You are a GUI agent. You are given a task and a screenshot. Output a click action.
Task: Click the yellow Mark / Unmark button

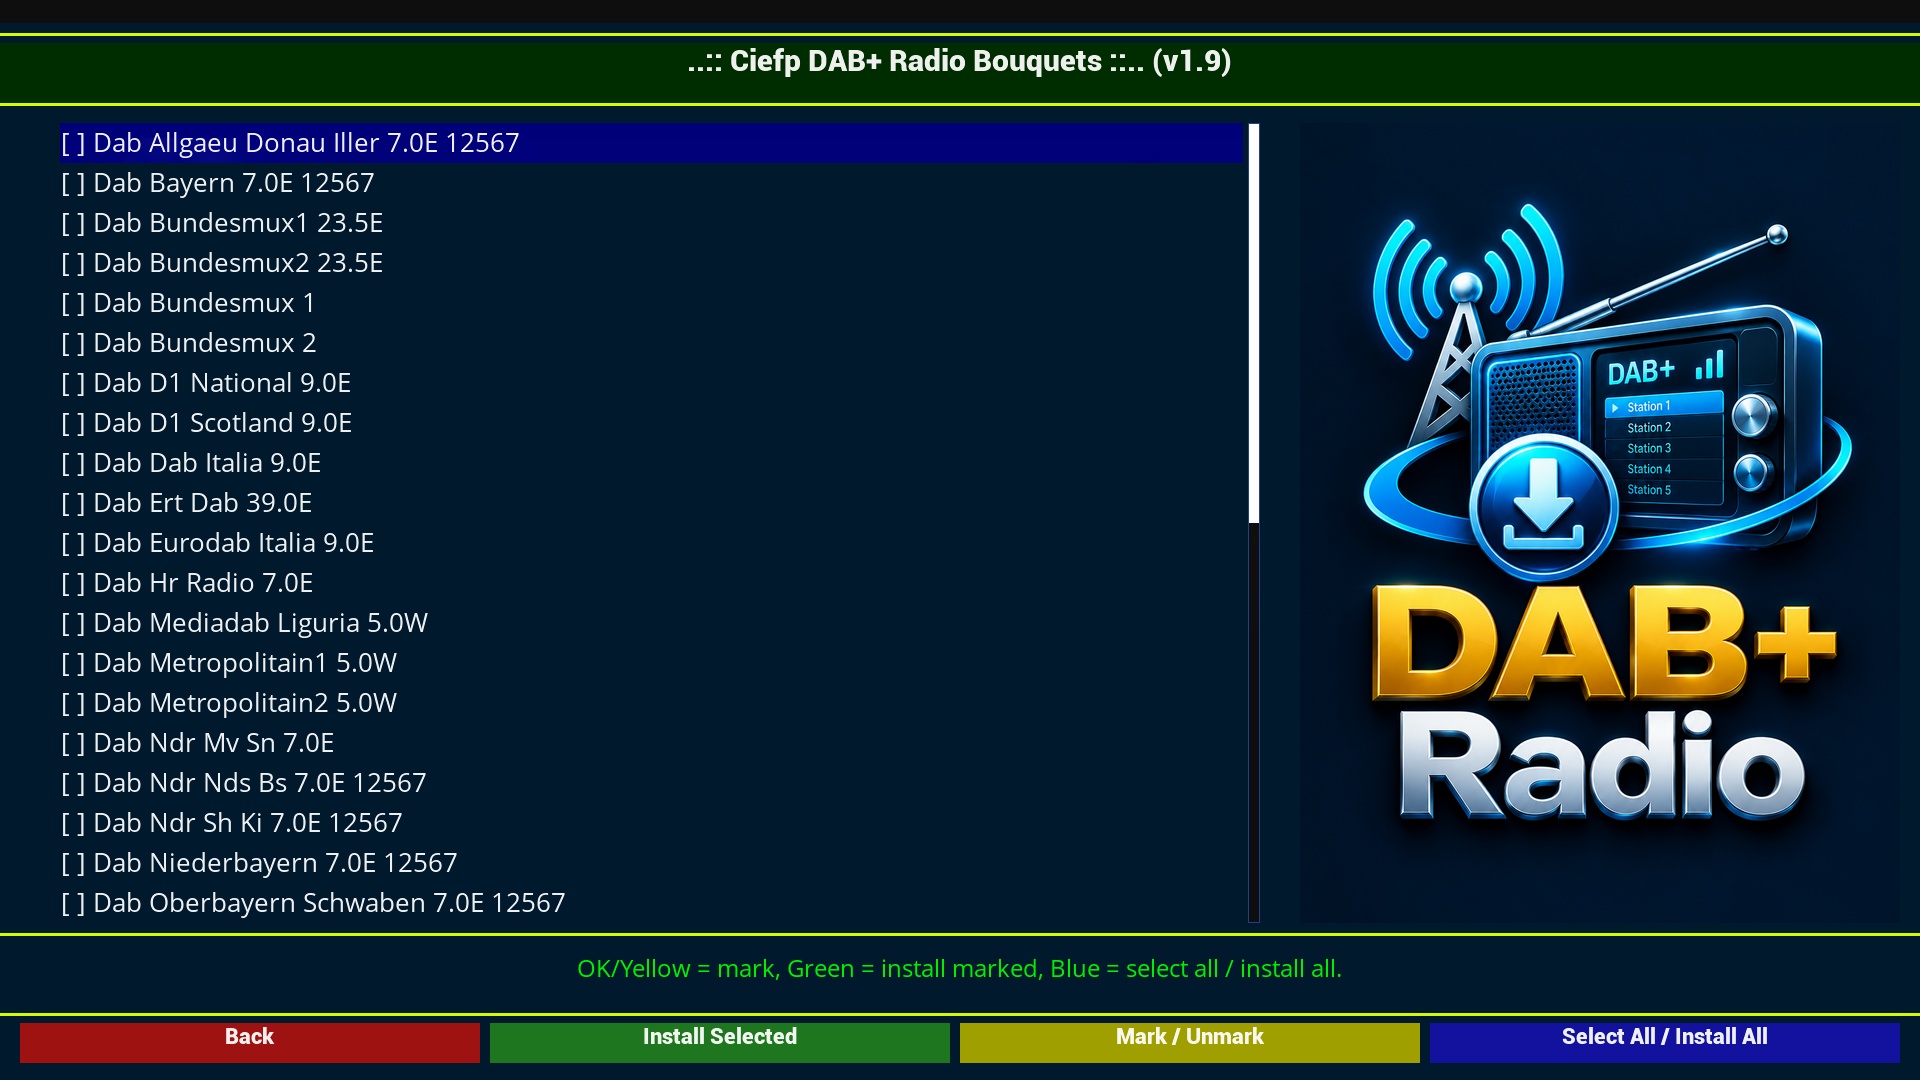[x=1189, y=1041]
